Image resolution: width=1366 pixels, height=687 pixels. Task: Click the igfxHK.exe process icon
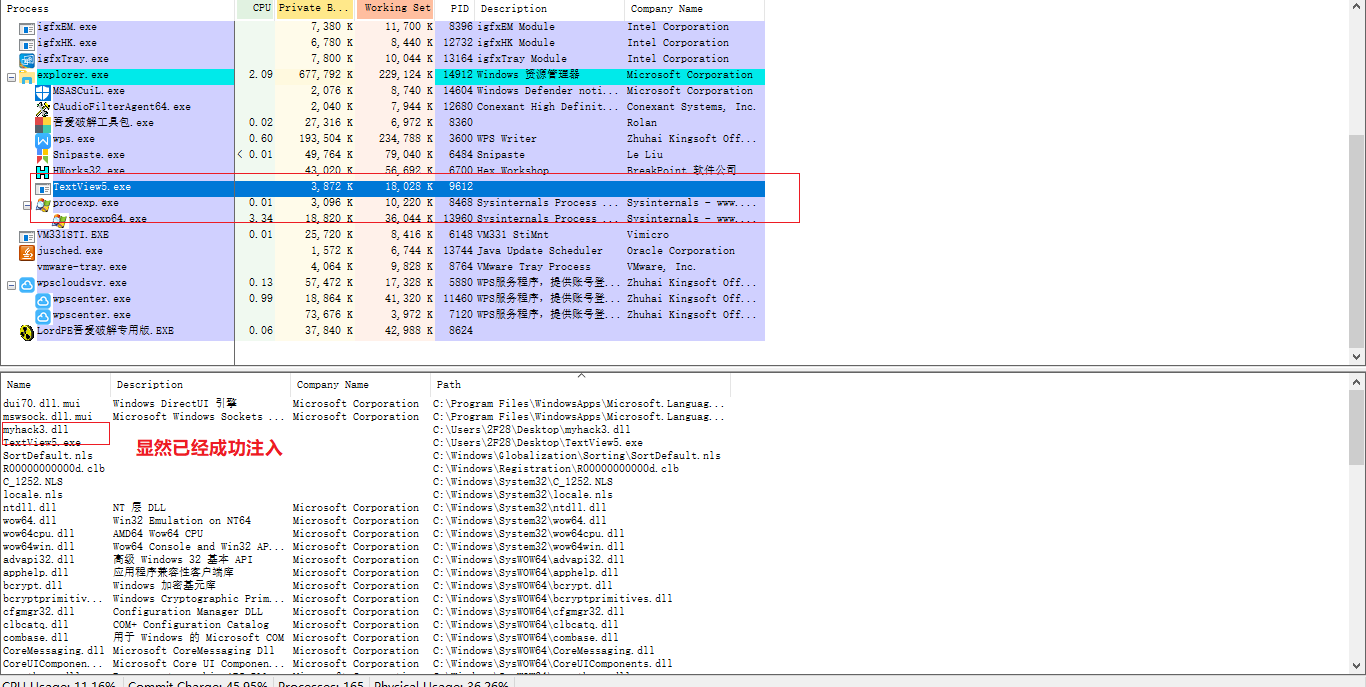coord(27,43)
